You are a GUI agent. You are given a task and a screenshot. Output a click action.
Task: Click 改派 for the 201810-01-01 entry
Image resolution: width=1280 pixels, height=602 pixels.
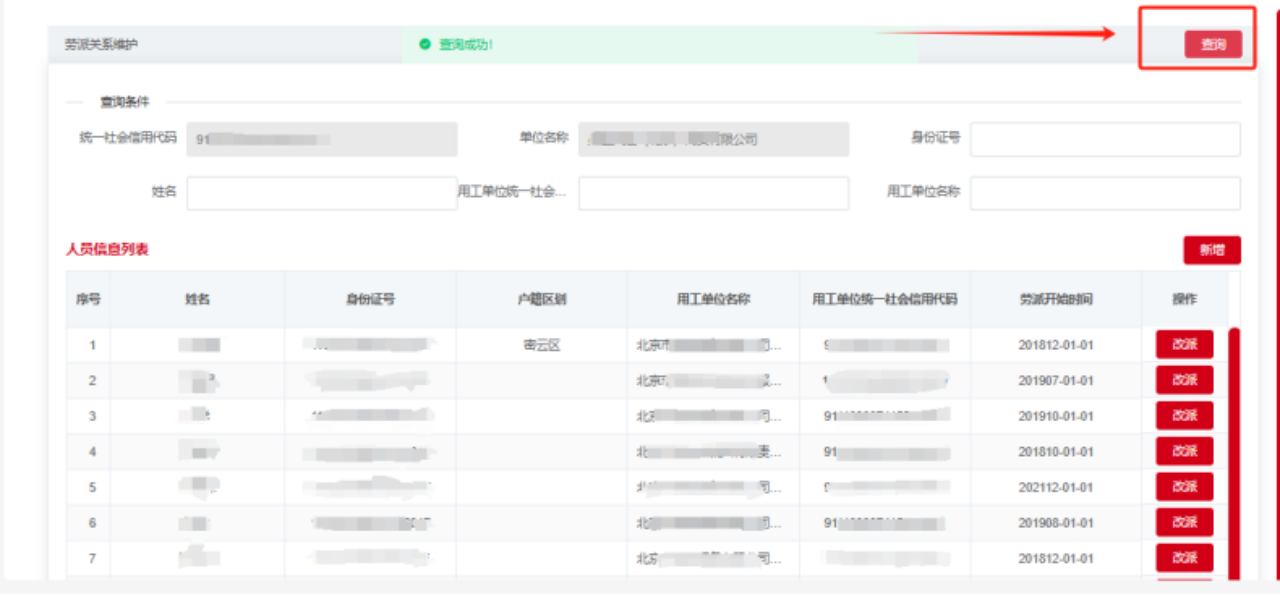pyautogui.click(x=1183, y=450)
